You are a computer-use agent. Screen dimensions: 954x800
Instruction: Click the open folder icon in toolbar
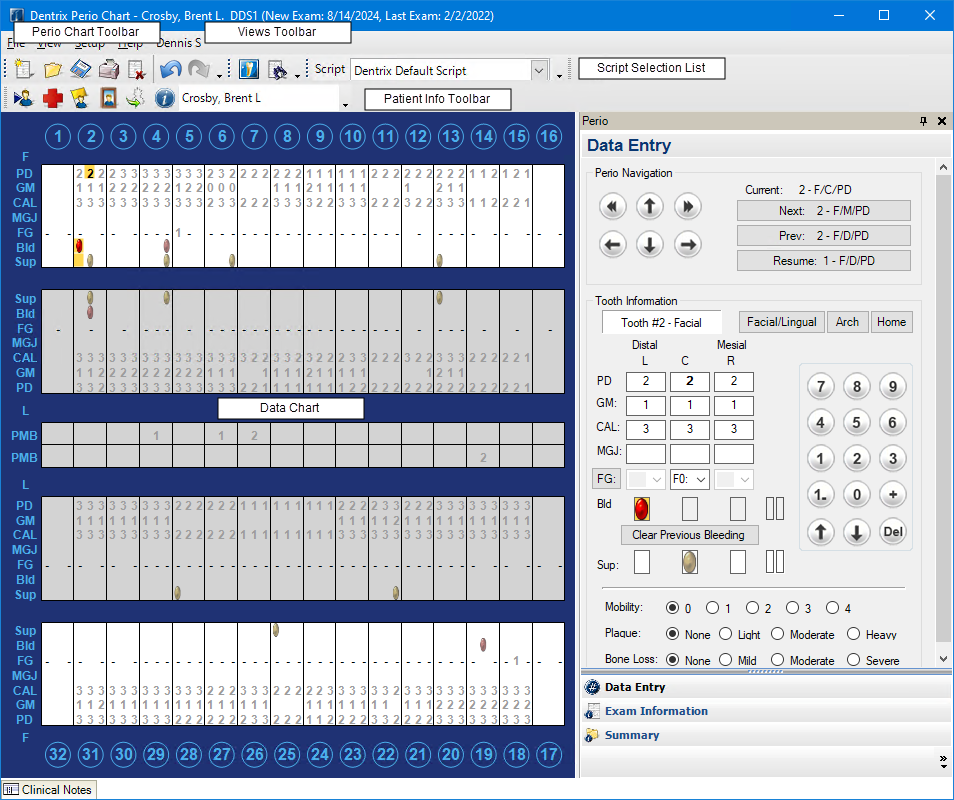pyautogui.click(x=53, y=70)
